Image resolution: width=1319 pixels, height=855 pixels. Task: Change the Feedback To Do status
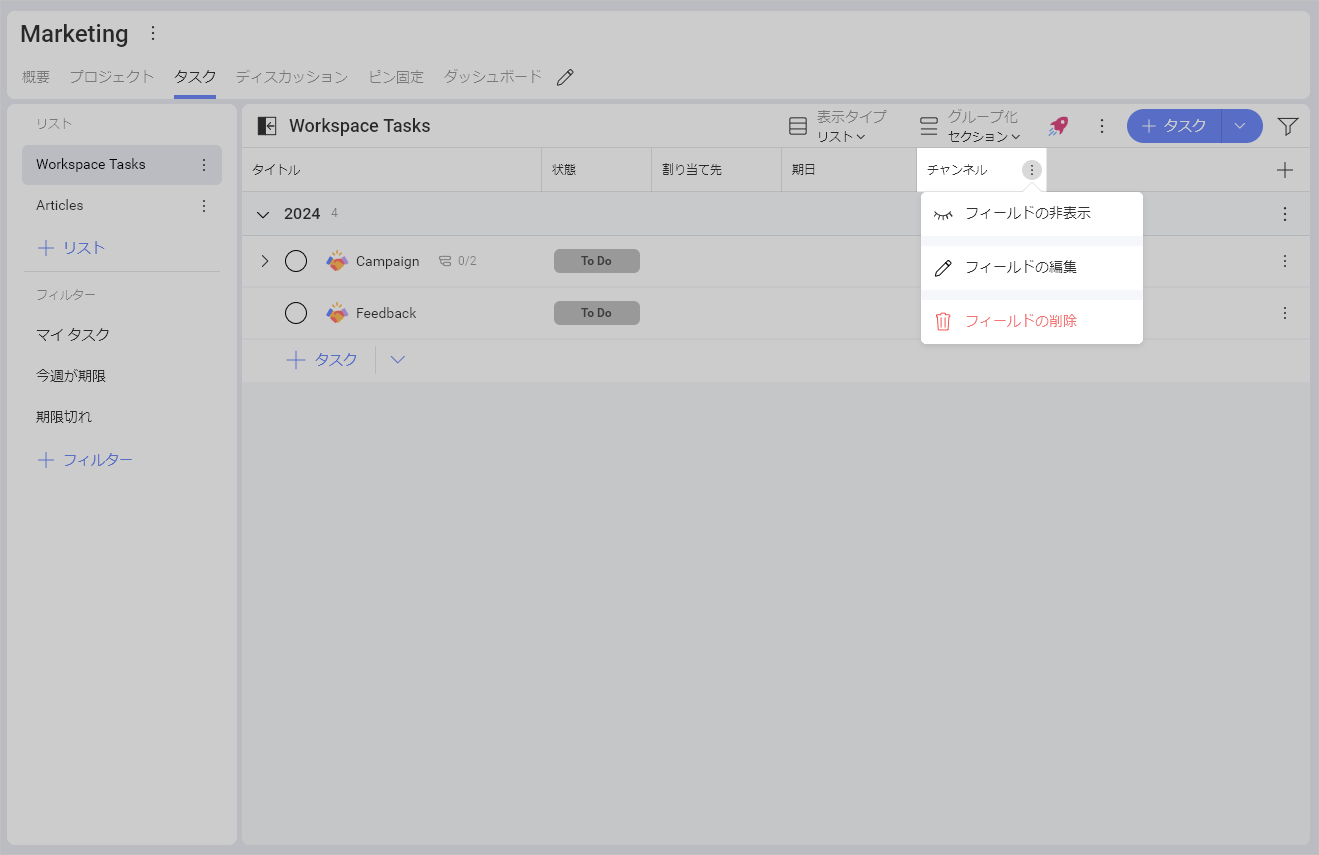coord(597,313)
